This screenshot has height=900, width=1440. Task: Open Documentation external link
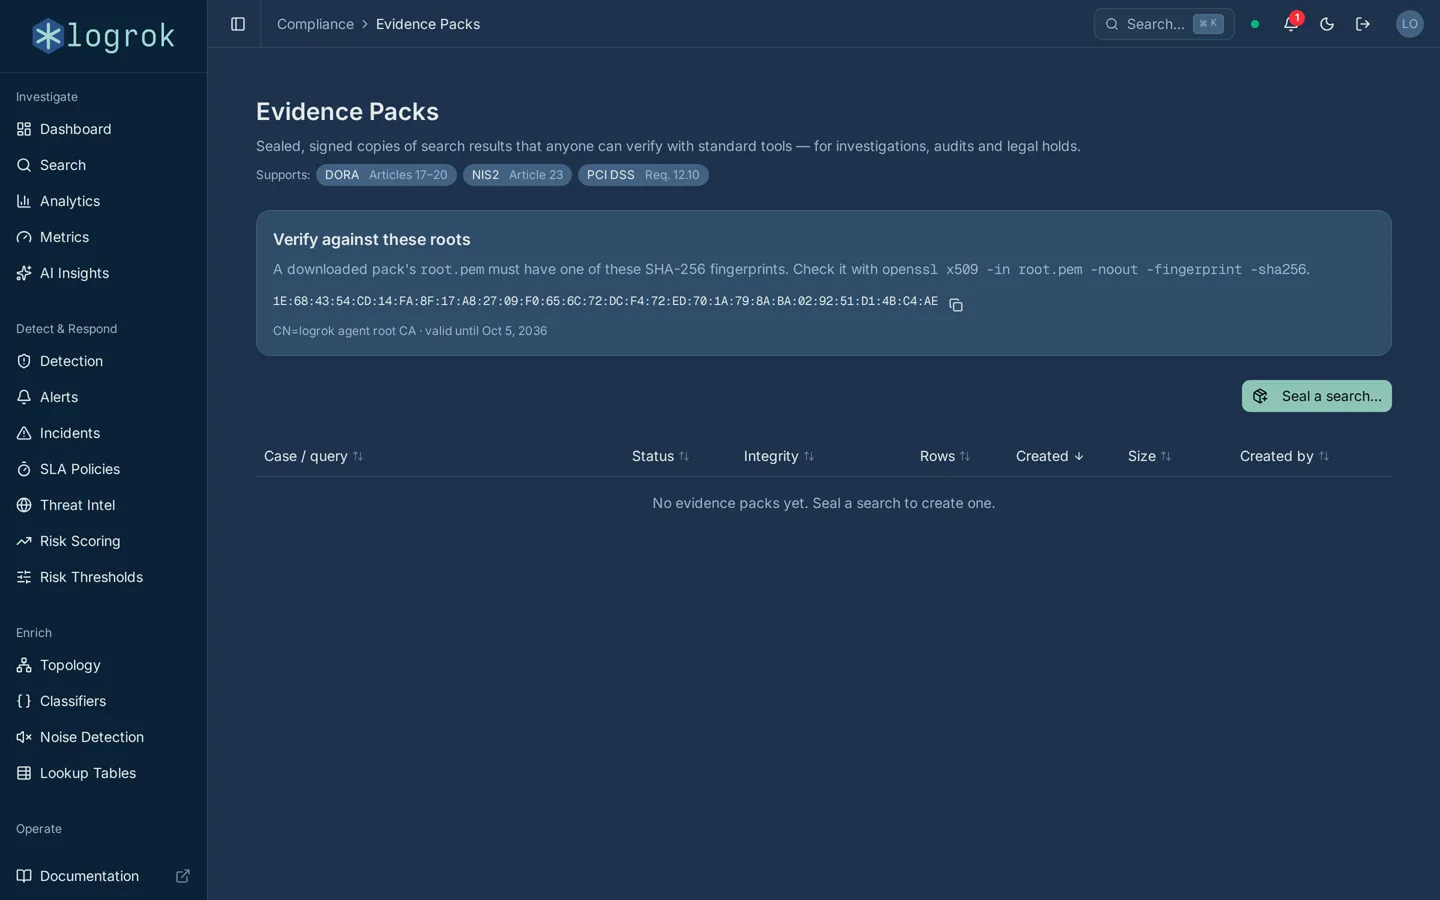[x=103, y=876]
